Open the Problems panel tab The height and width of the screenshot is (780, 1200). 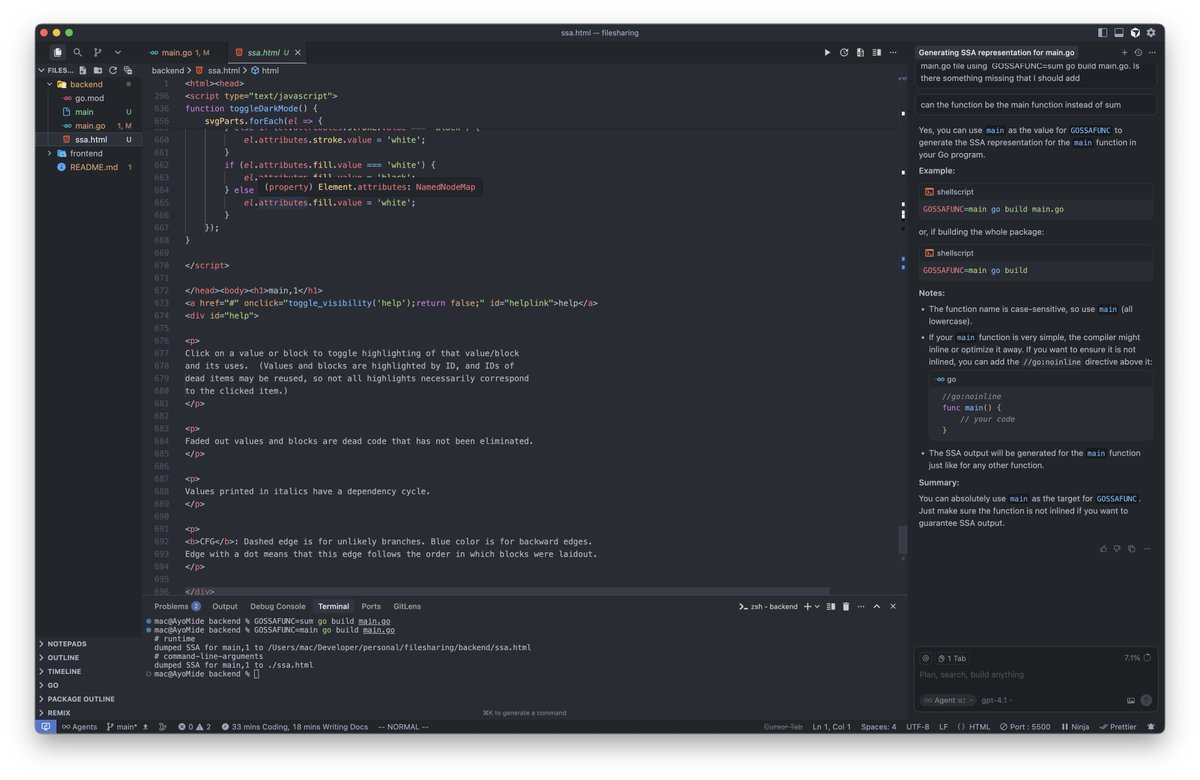coord(177,606)
